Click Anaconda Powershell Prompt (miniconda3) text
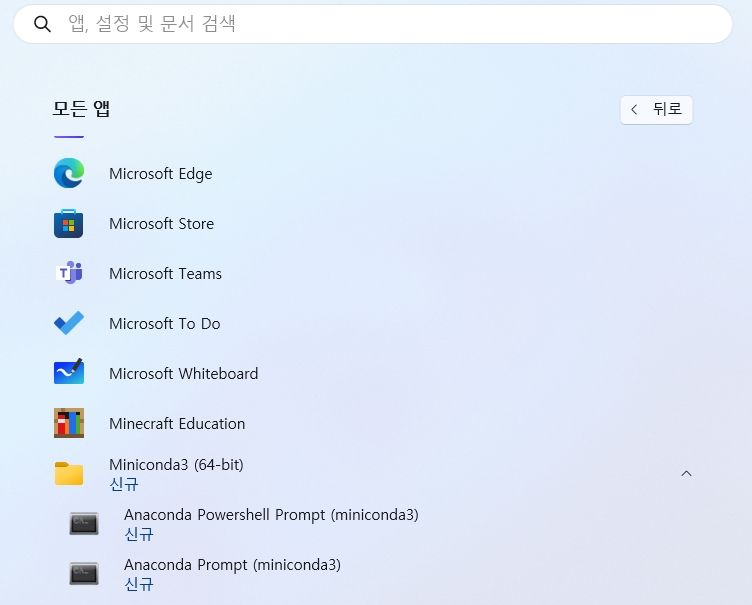 (271, 514)
